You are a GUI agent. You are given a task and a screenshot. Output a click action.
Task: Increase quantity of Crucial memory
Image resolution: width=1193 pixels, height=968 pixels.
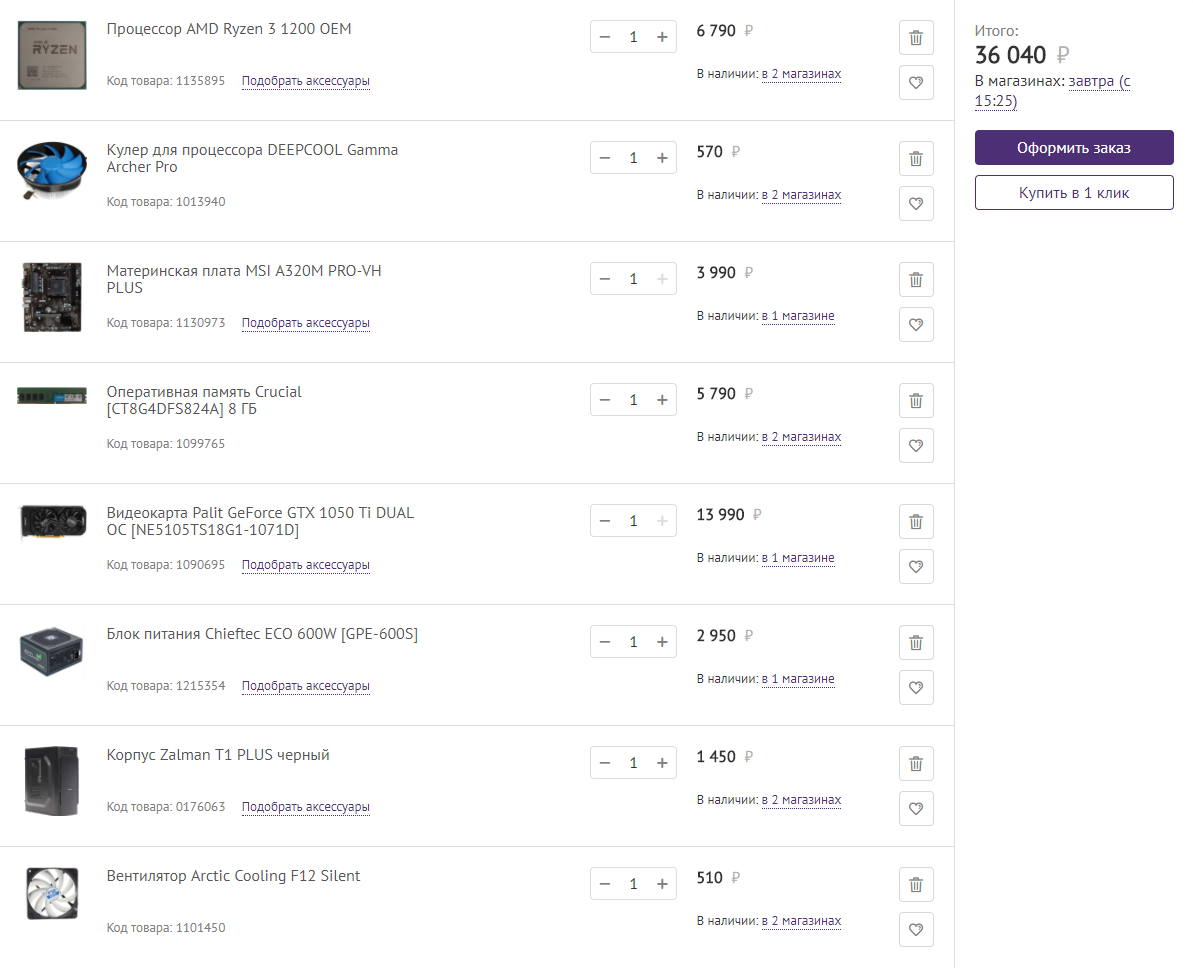click(662, 400)
